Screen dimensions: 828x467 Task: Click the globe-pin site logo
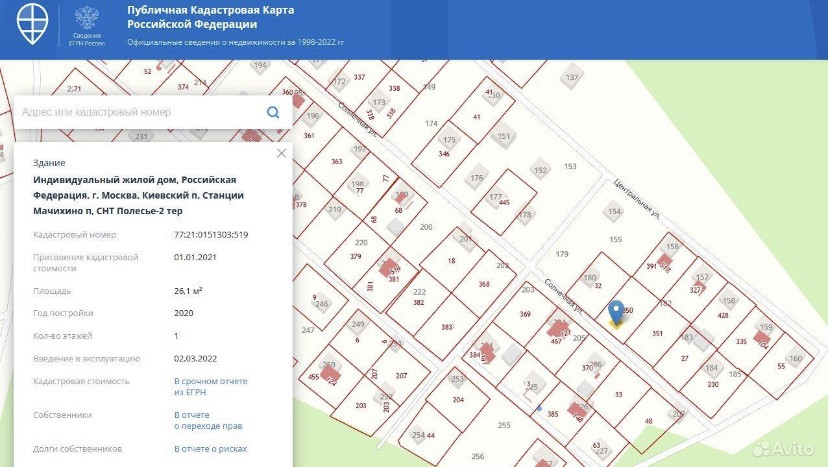pos(33,22)
